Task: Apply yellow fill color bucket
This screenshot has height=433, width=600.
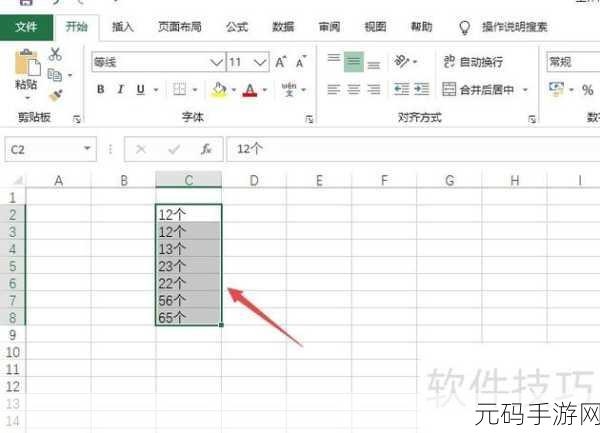Action: 219,90
